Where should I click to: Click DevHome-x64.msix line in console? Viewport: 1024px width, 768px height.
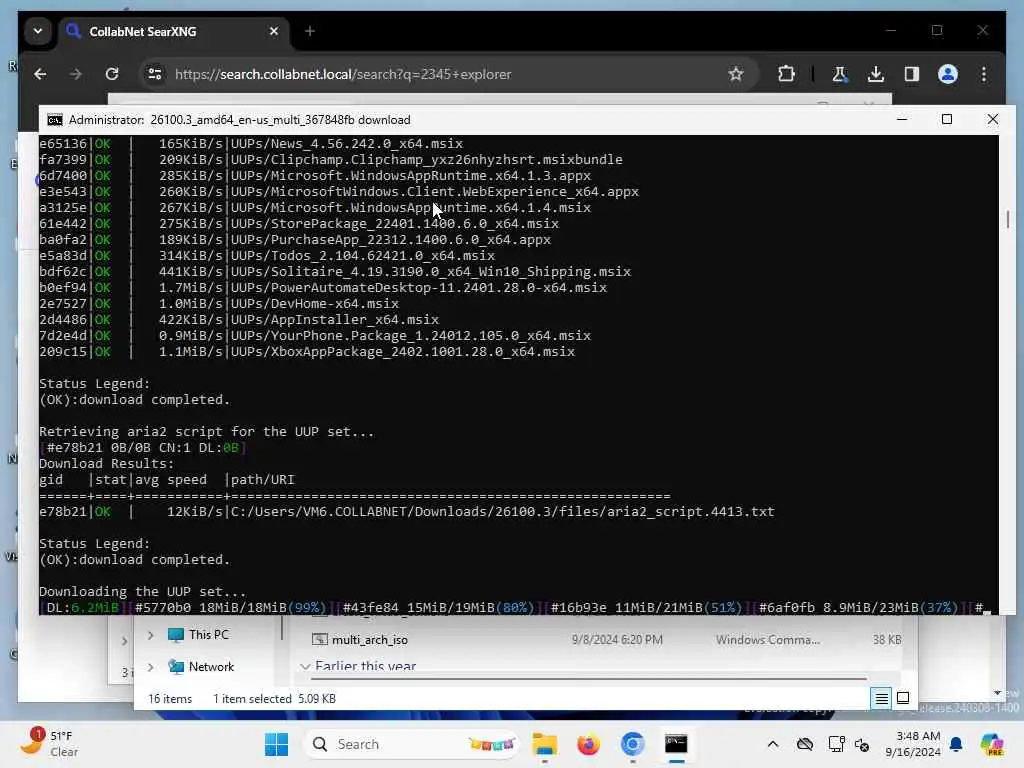coord(219,304)
